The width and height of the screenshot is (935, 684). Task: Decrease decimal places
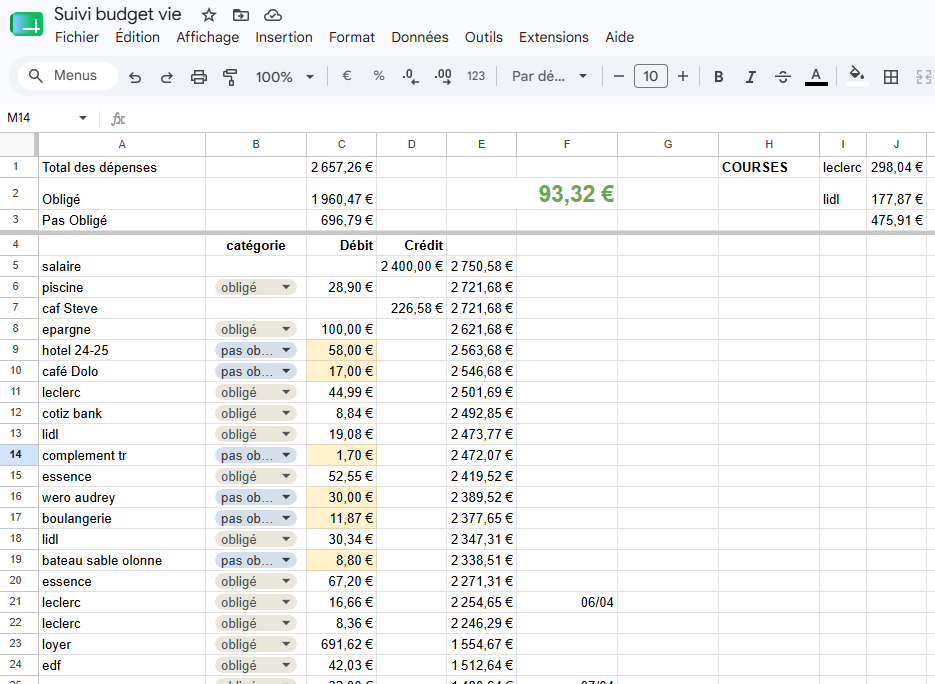(x=410, y=76)
